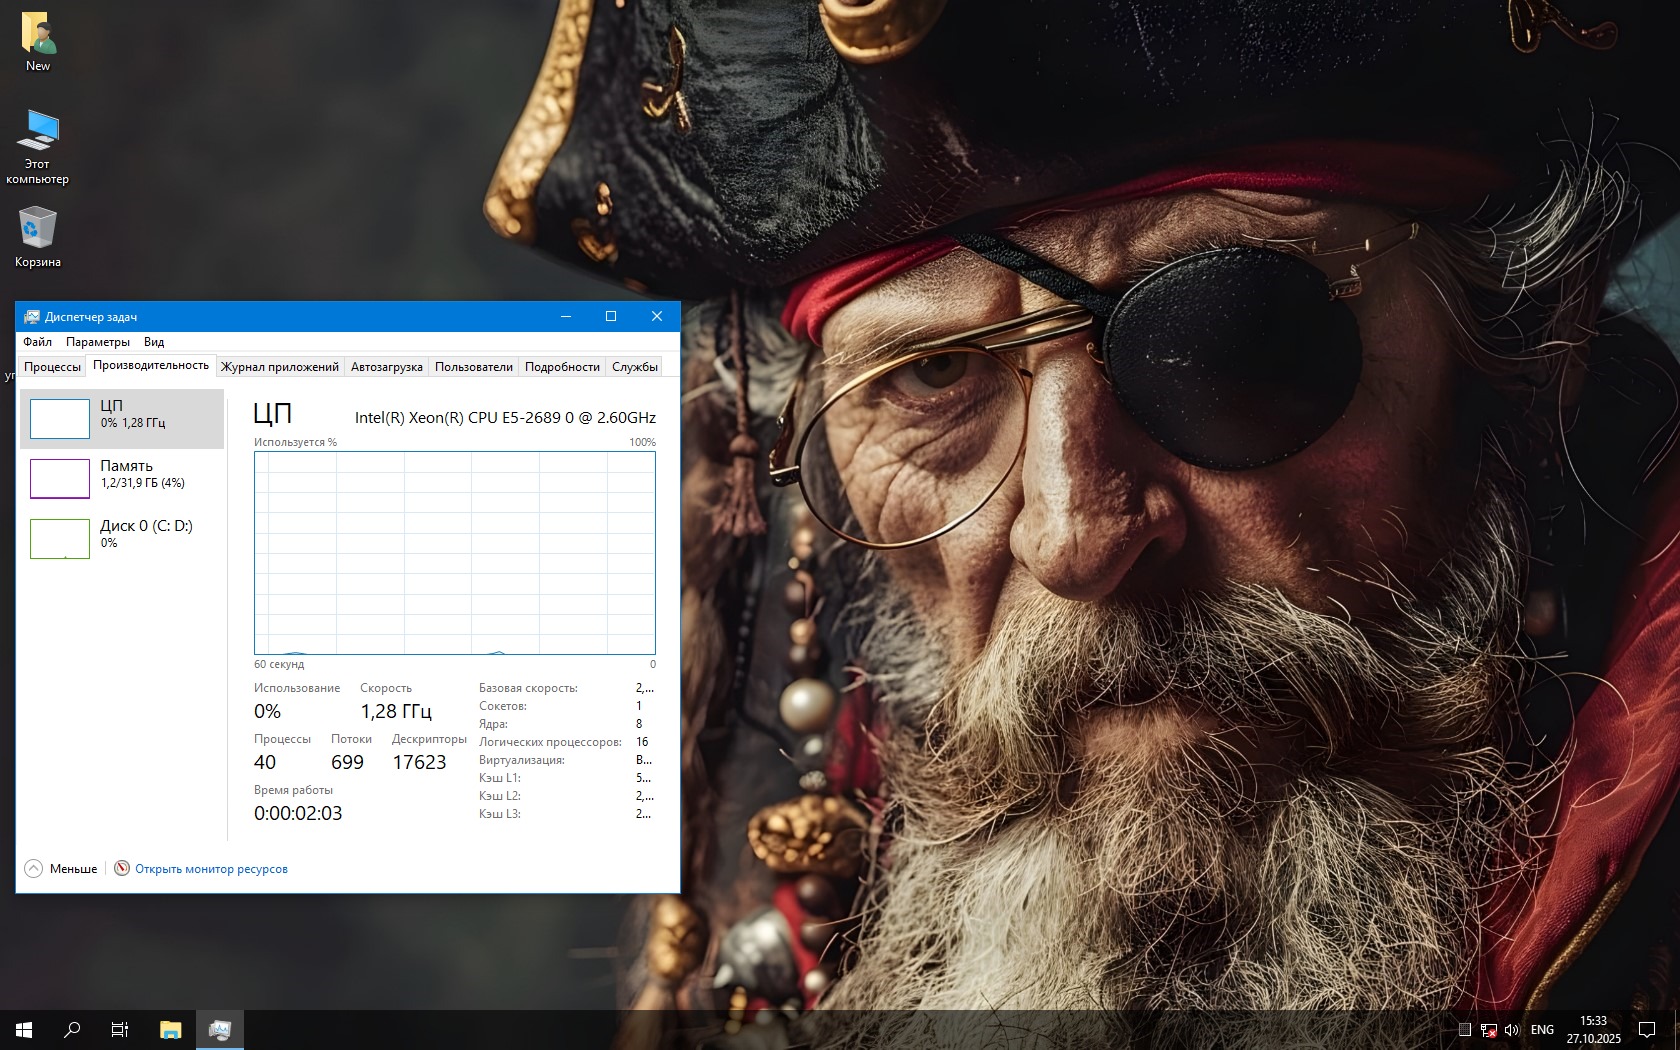Open the notification center icon

tap(1646, 1029)
